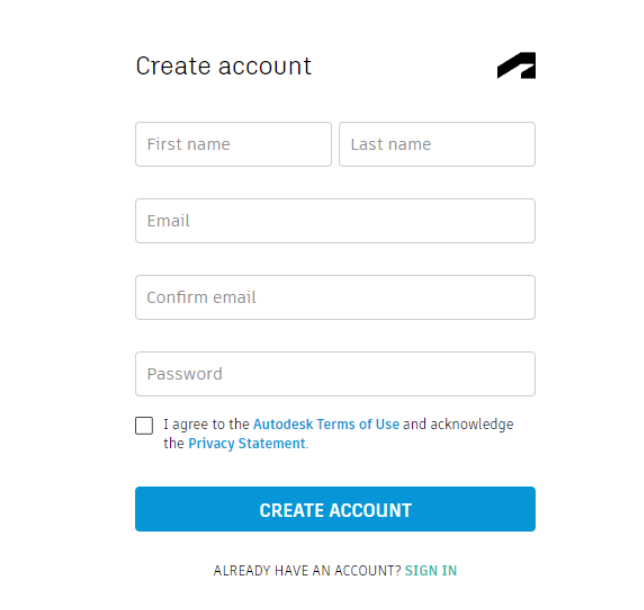The image size is (644, 610).
Task: Click the Last name placeholder text
Action: (x=391, y=144)
